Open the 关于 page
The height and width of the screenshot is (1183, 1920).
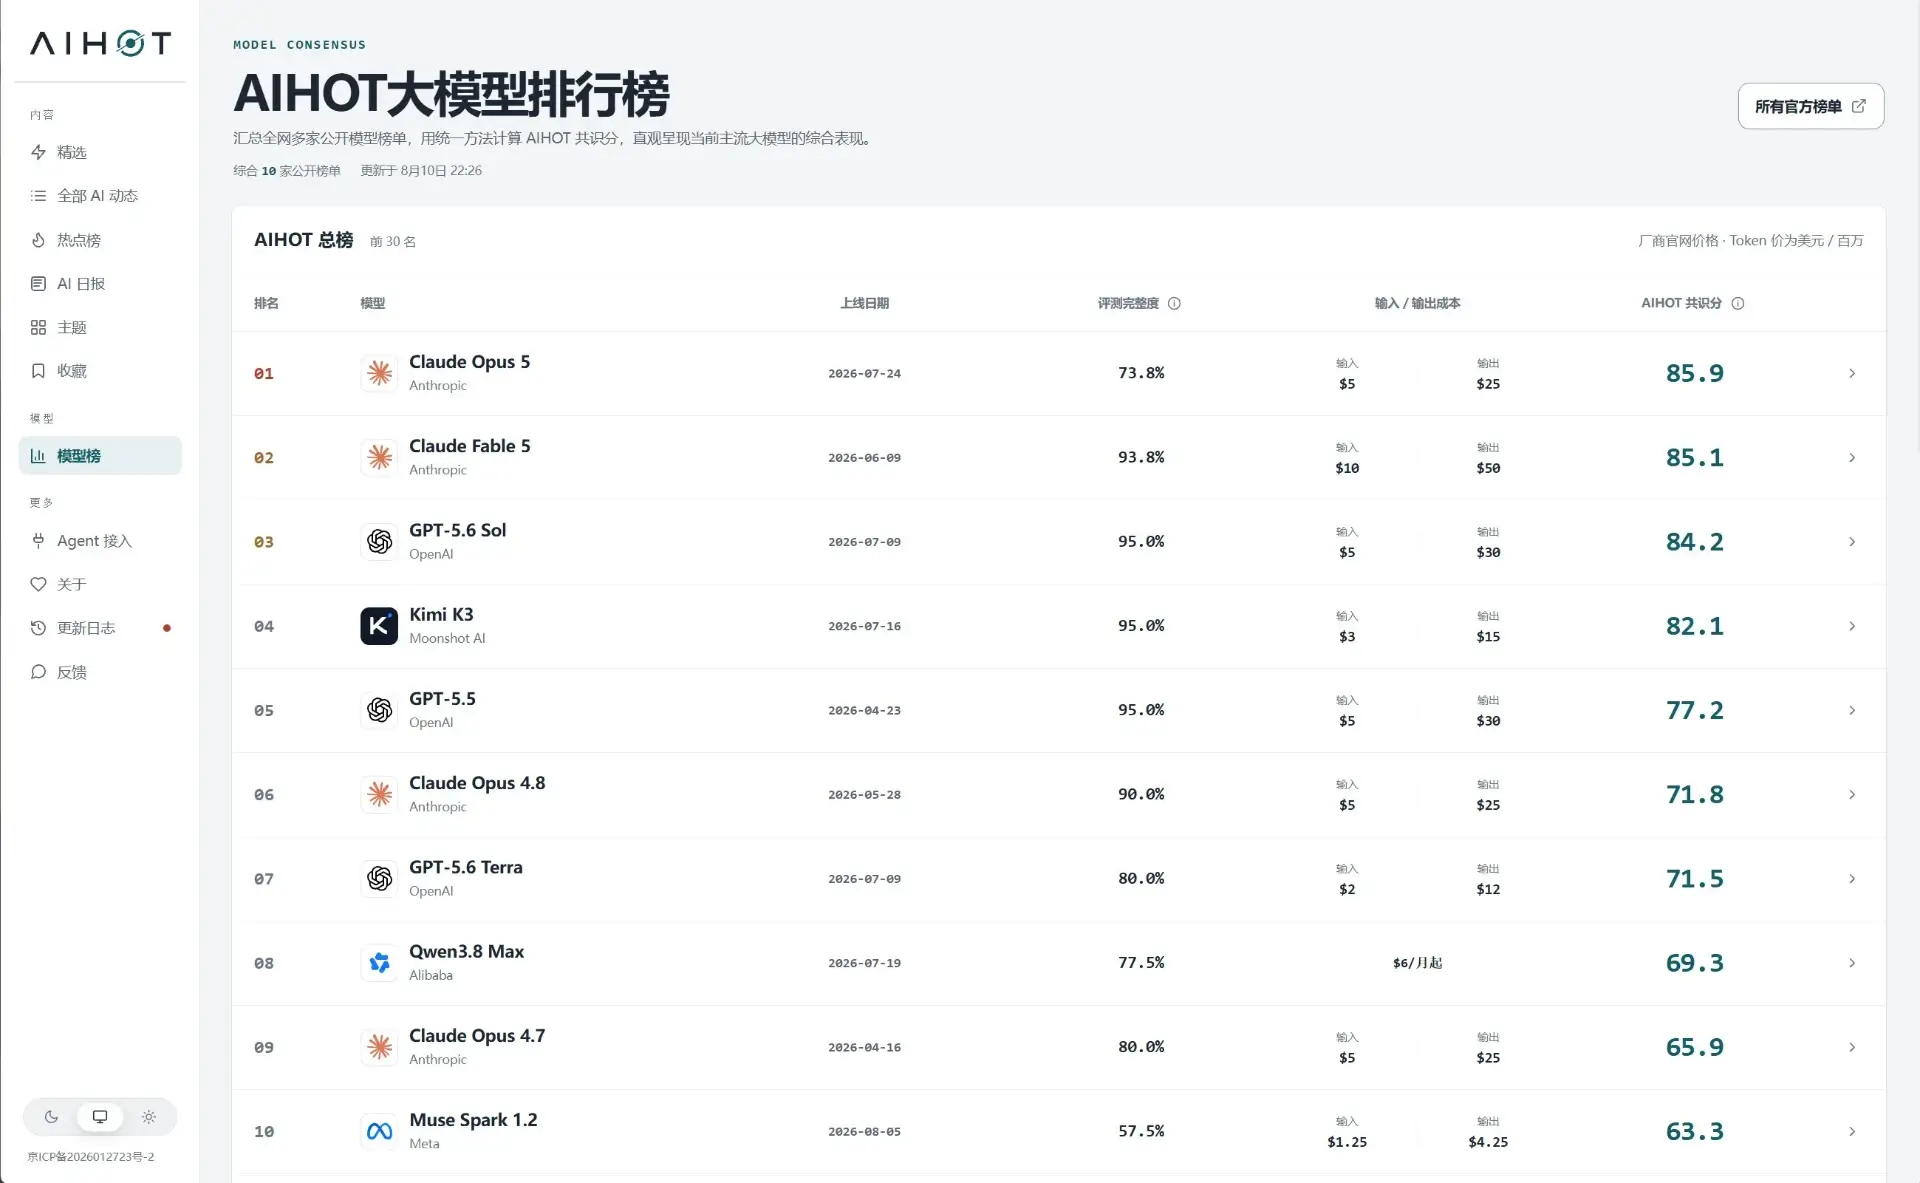(100, 584)
